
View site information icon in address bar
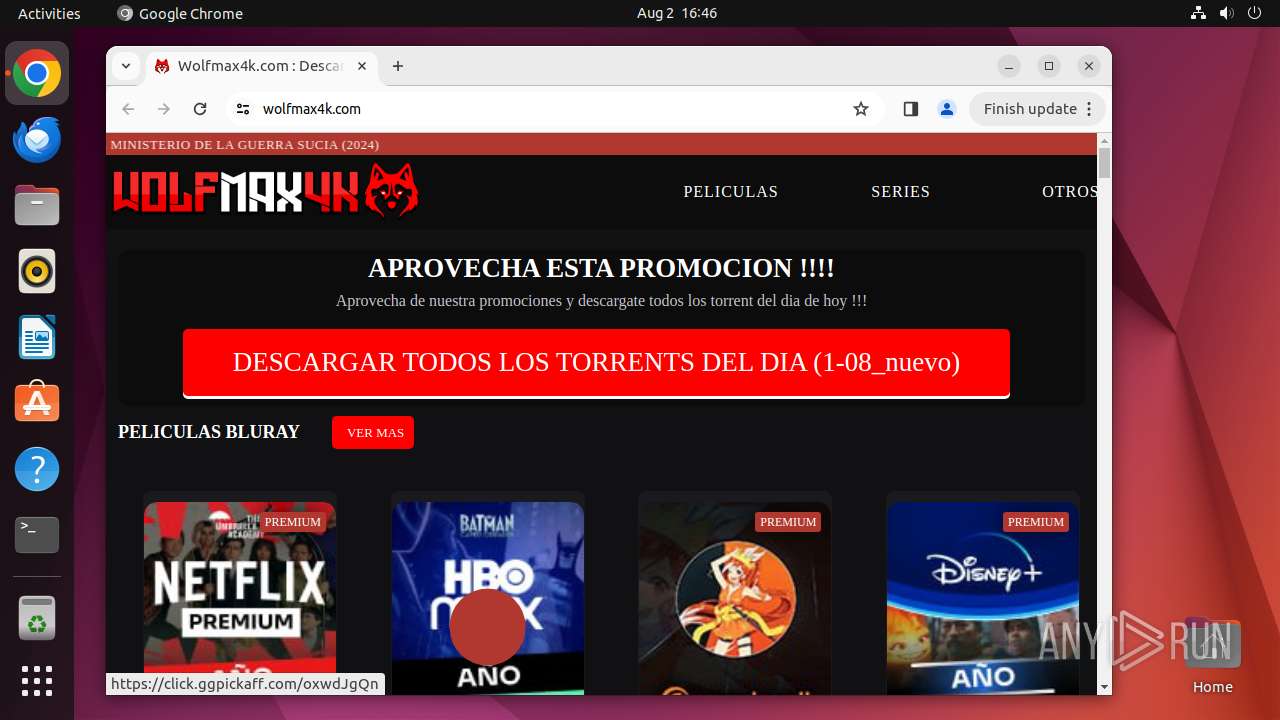242,109
